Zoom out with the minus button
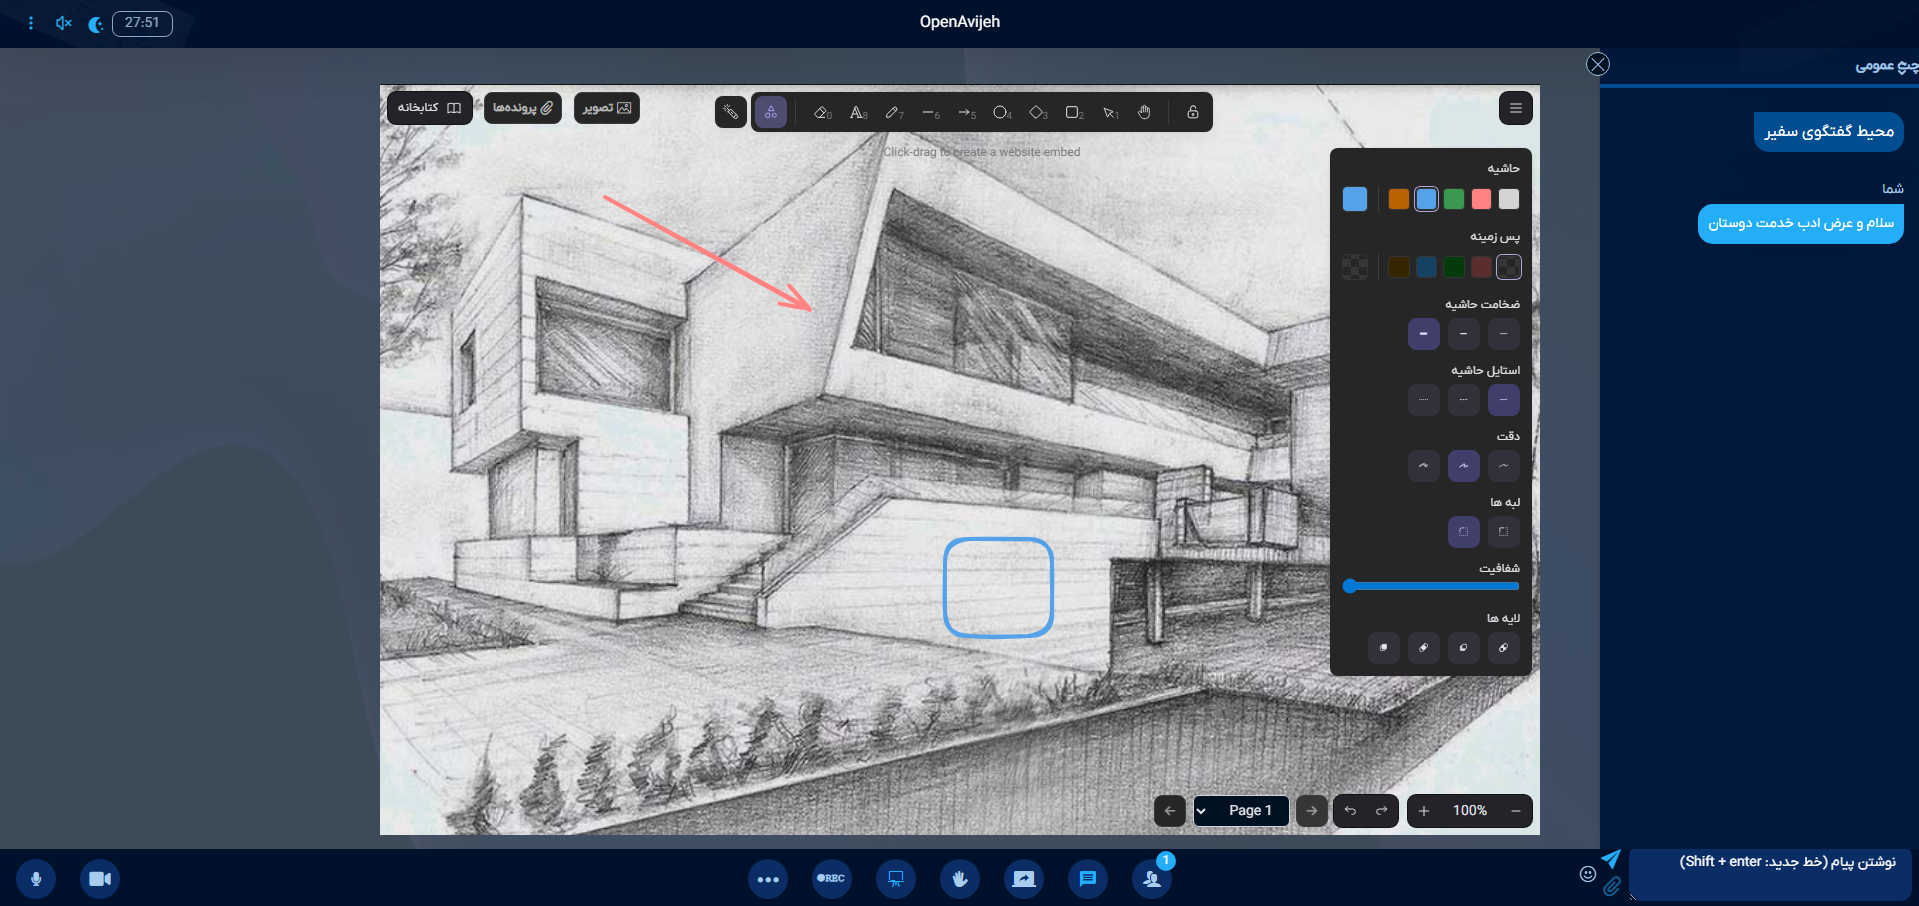 pos(1516,810)
